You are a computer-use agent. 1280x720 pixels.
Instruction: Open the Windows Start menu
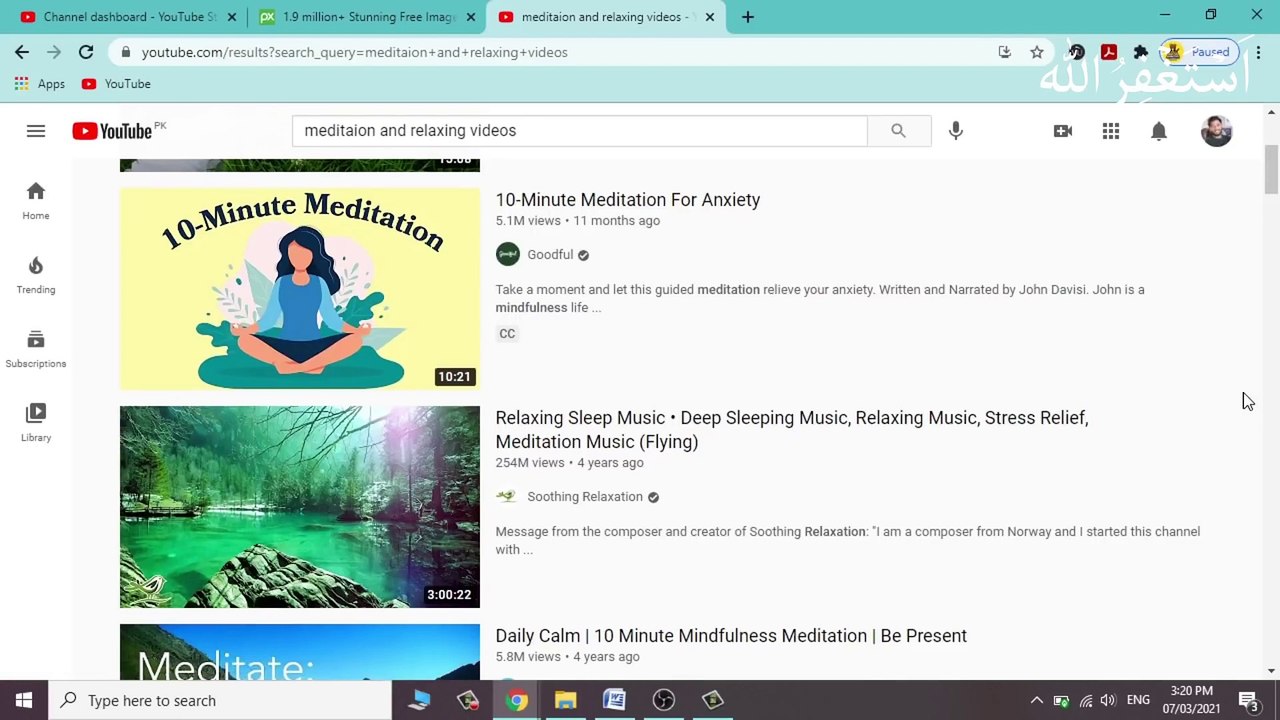coord(24,700)
